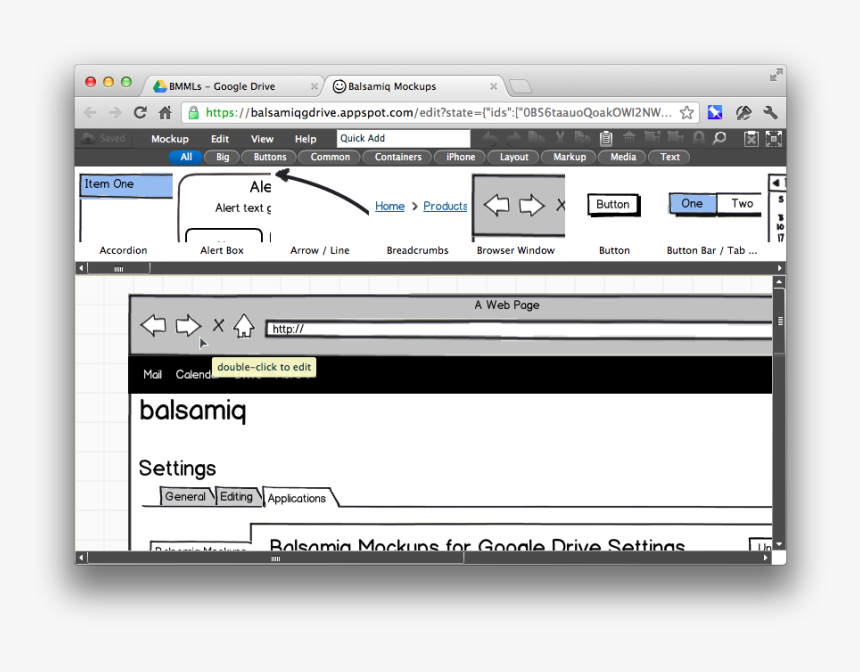Click the full screen presentation icon
The width and height of the screenshot is (860, 672).
click(773, 139)
